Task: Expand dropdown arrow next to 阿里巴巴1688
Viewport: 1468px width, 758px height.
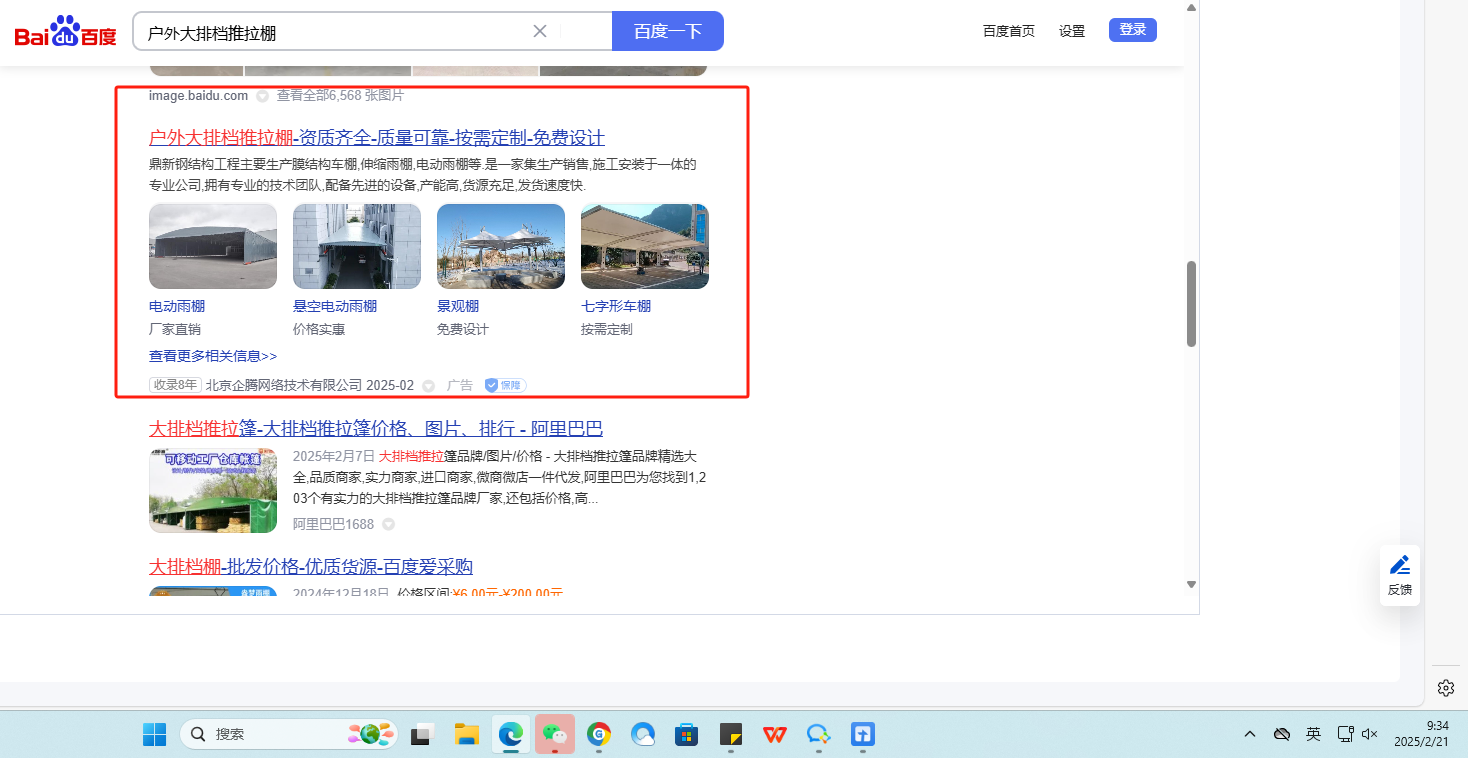Action: [389, 524]
